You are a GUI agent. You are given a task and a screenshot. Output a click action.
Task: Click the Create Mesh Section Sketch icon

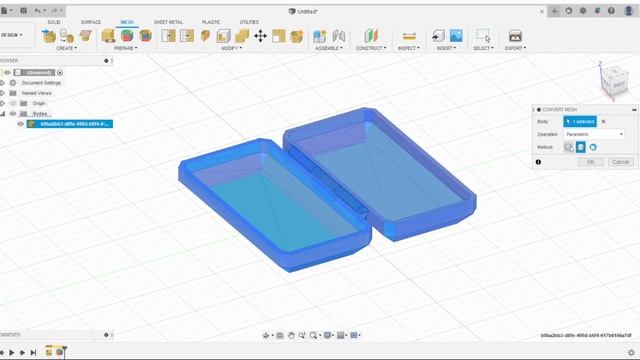click(85, 36)
